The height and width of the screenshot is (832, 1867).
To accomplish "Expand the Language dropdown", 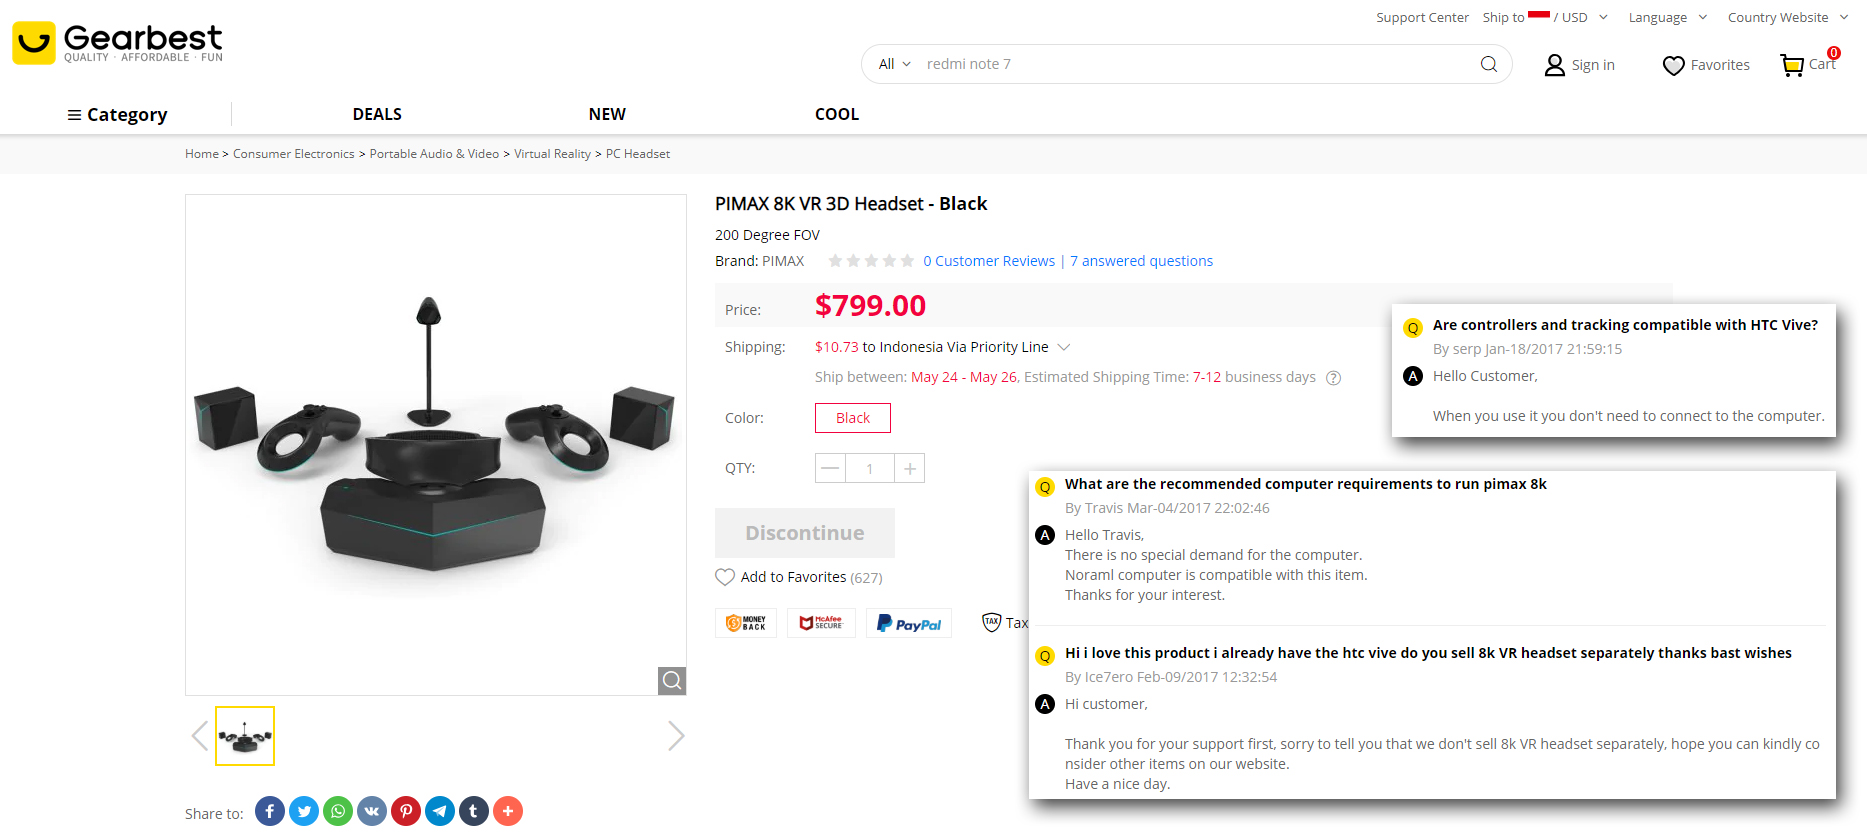I will pyautogui.click(x=1668, y=17).
